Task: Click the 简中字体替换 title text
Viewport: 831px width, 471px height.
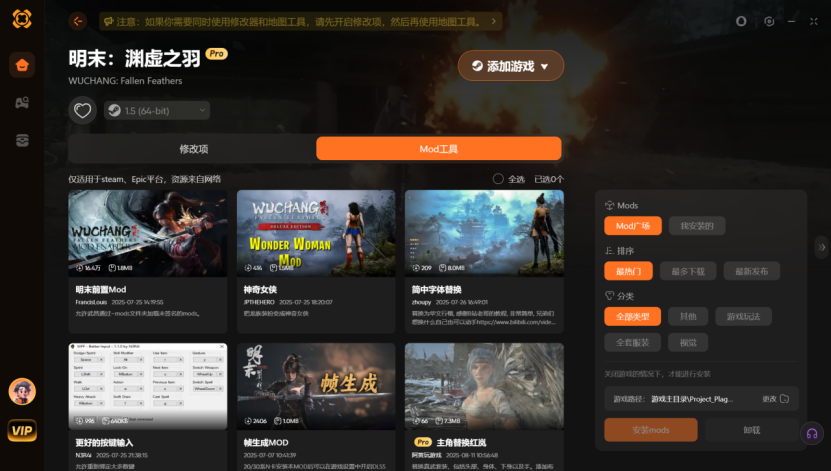Action: pos(437,289)
